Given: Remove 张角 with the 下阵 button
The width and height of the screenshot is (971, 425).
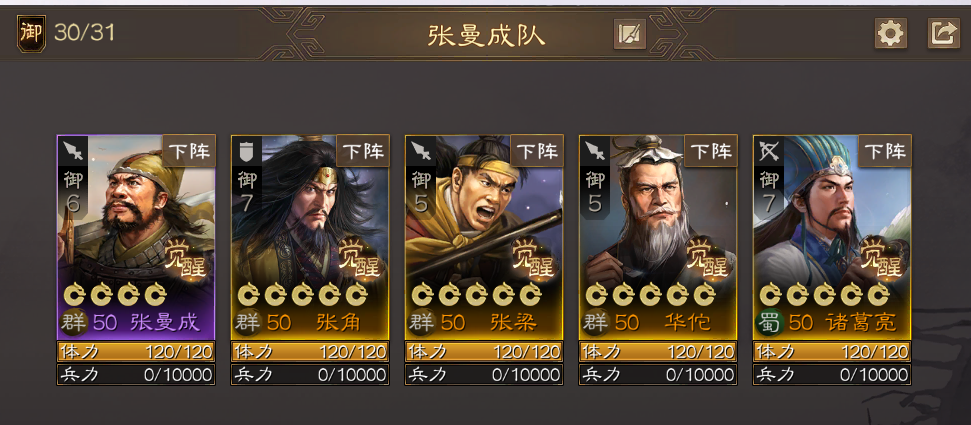Looking at the screenshot, I should click(x=363, y=151).
